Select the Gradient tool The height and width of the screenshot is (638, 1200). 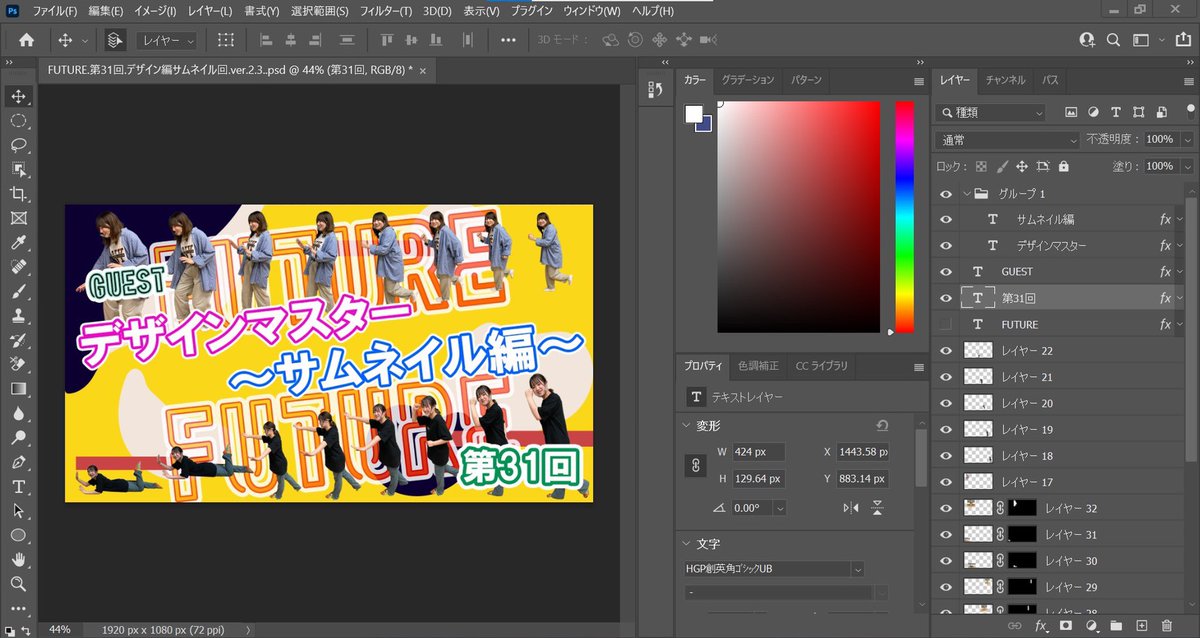[x=19, y=388]
